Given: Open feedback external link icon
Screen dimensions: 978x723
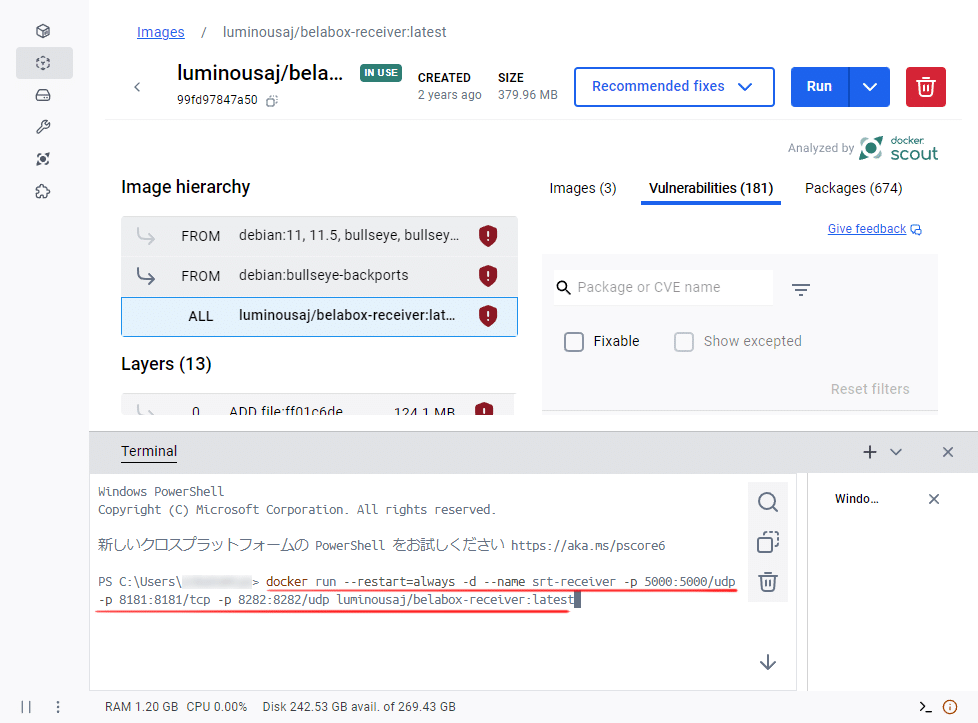Looking at the screenshot, I should pos(916,230).
